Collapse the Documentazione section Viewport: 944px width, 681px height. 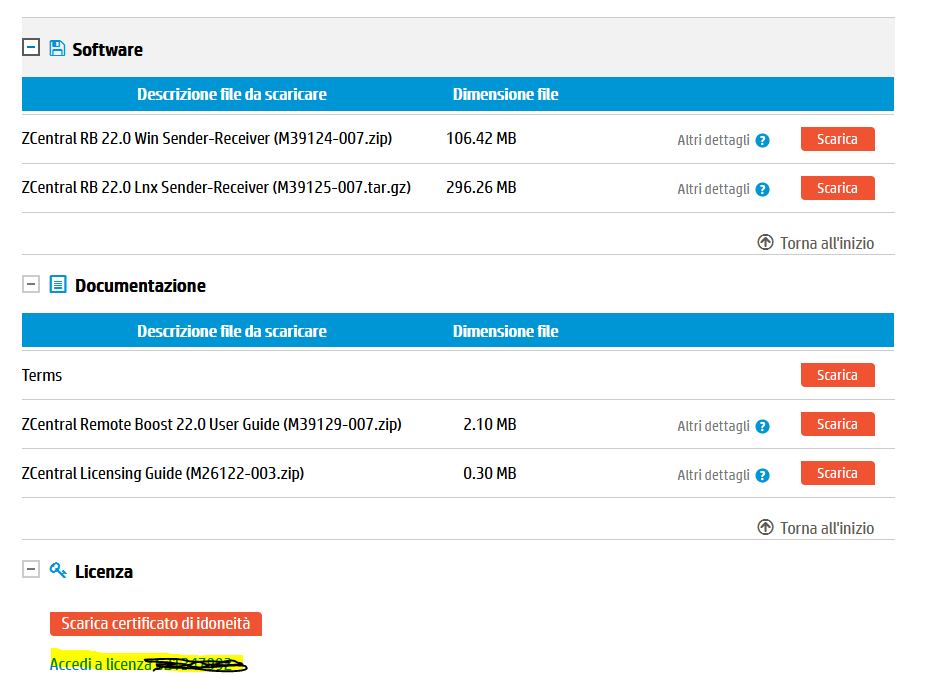[x=31, y=284]
